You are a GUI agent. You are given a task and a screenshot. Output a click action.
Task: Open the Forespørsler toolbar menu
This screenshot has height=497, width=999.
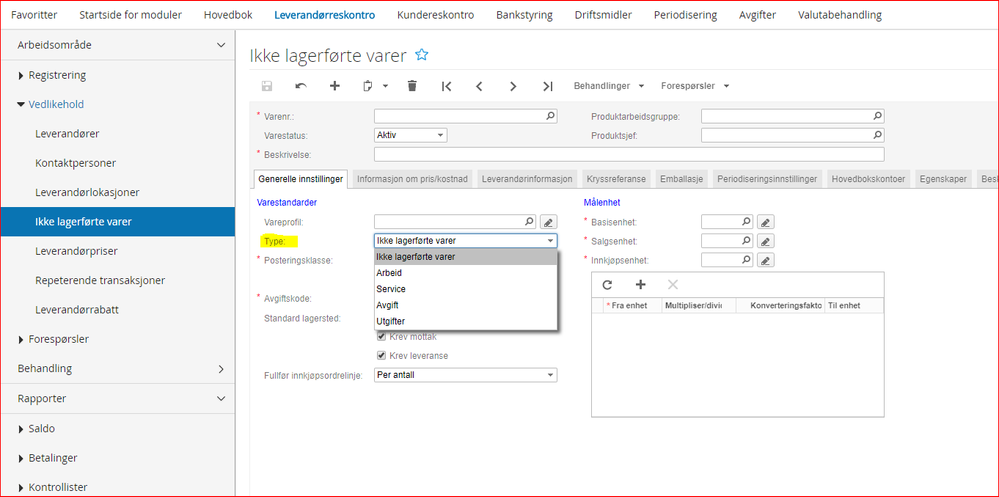(x=695, y=86)
